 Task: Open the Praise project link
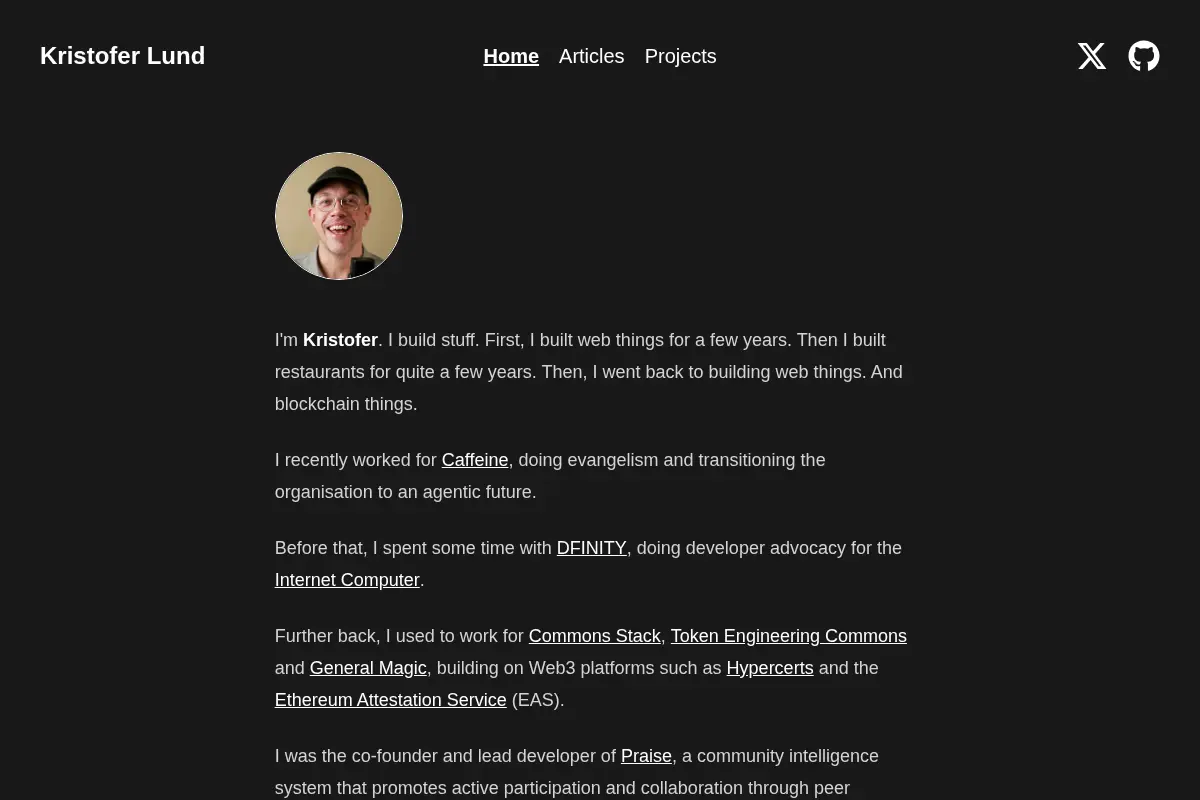coord(646,756)
